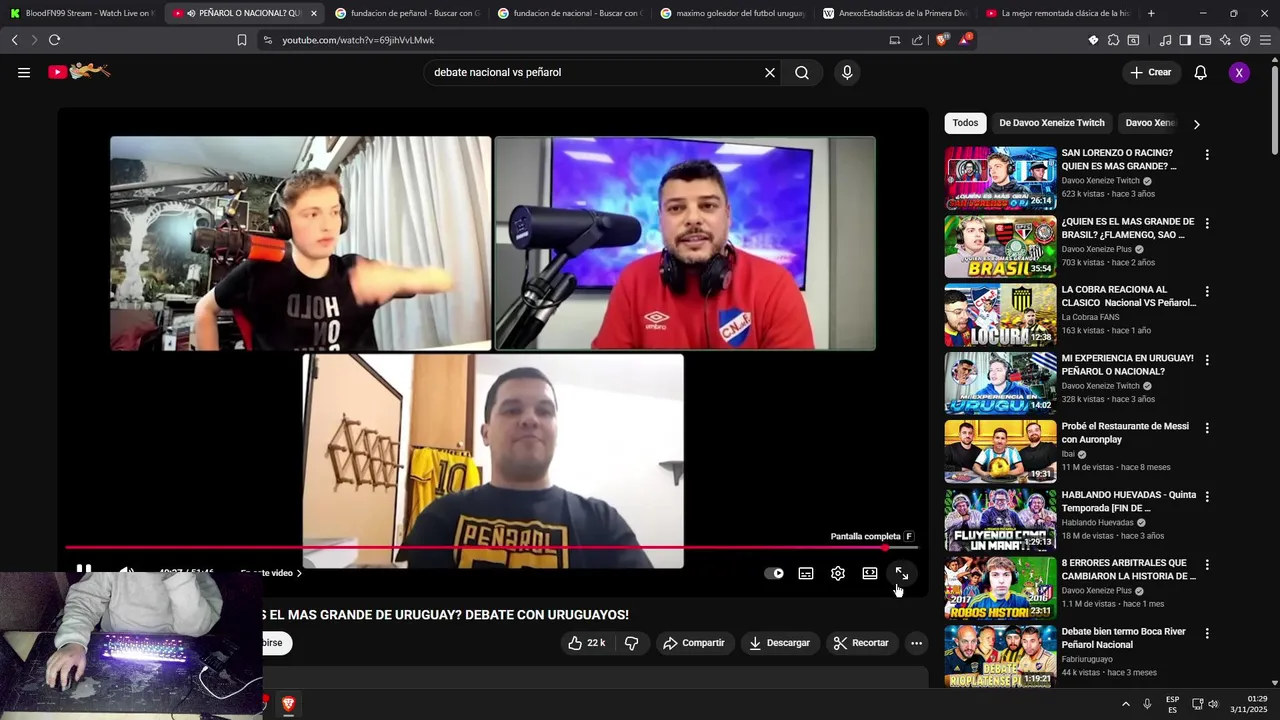The height and width of the screenshot is (720, 1280).
Task: Open SAN LORENZO O RACING video thumbnail
Action: coord(1000,178)
